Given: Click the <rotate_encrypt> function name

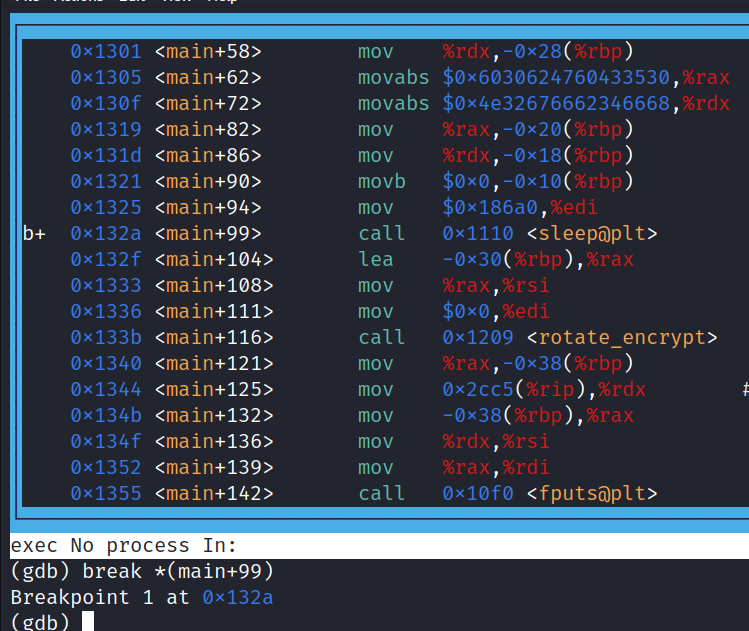Looking at the screenshot, I should [622, 338].
